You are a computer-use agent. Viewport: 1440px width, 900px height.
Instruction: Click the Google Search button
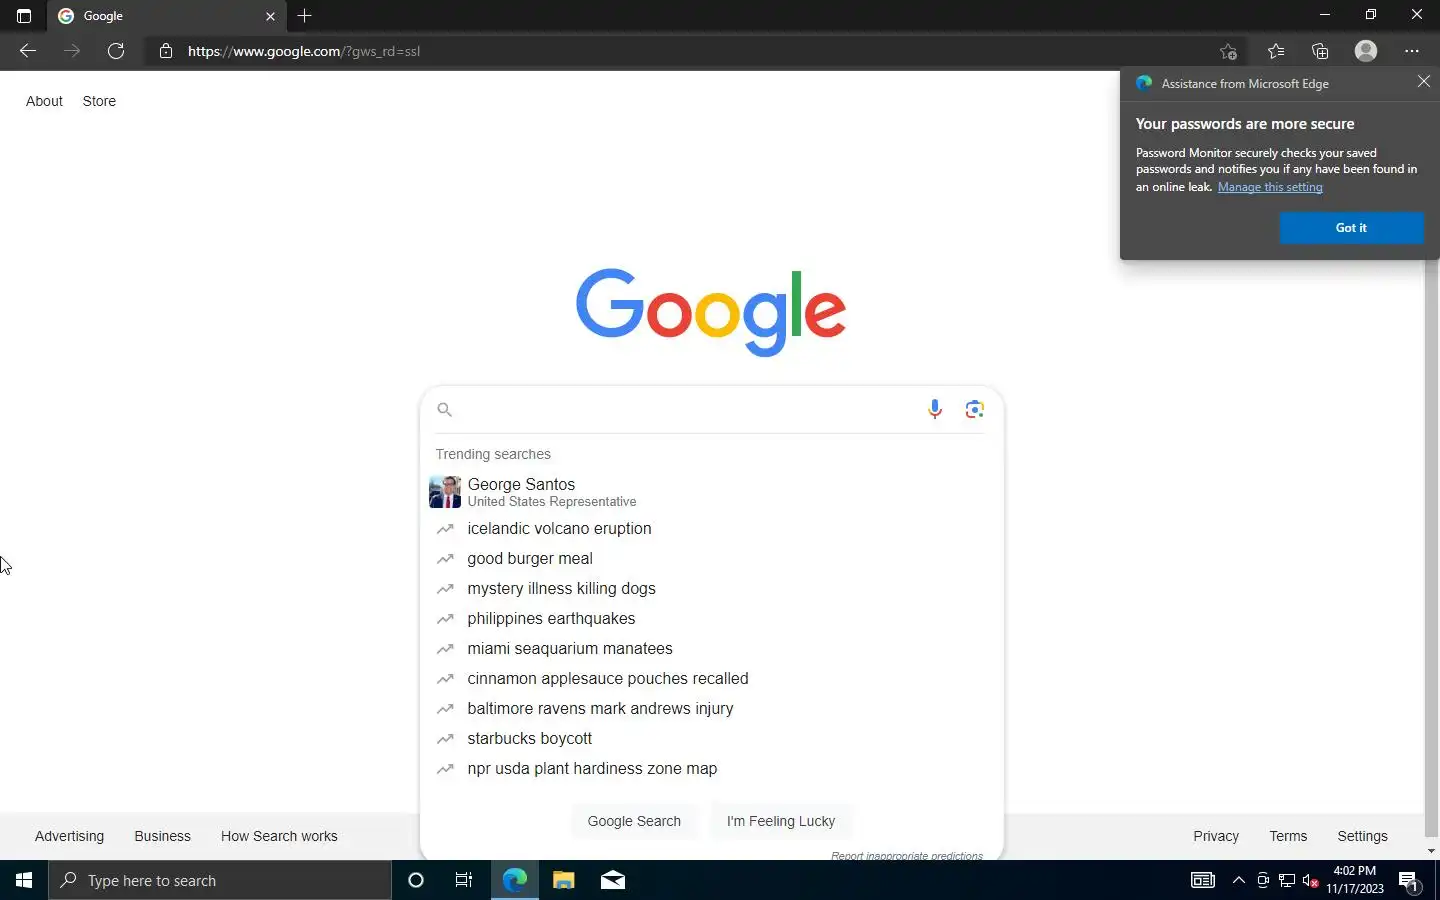click(634, 821)
